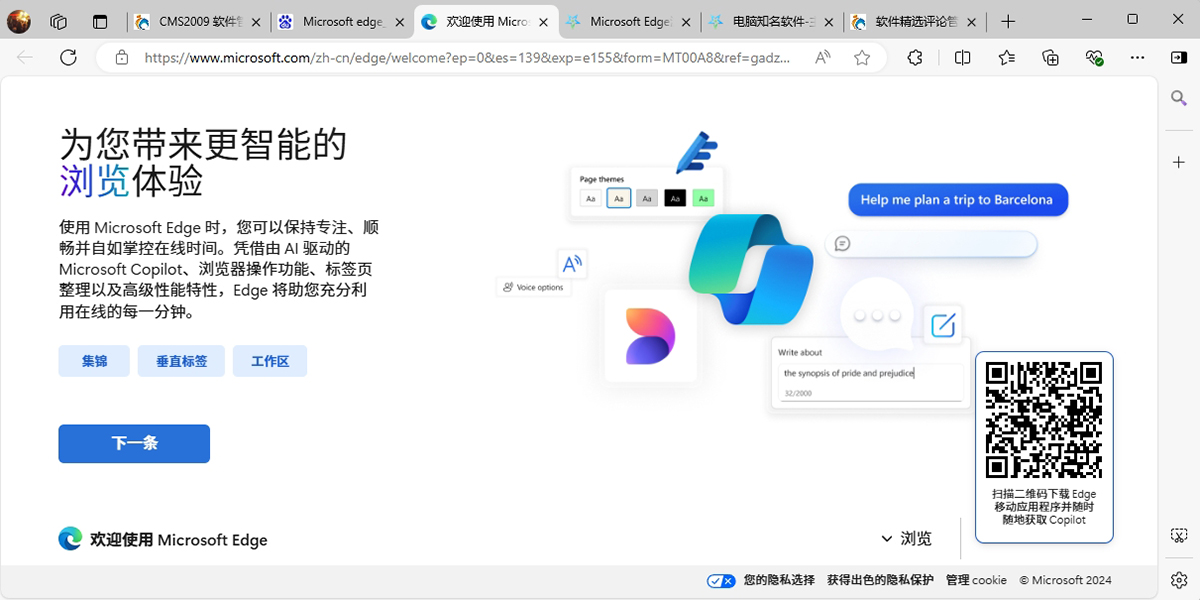Click the address bar URL field
The image size is (1200, 600).
[x=468, y=58]
